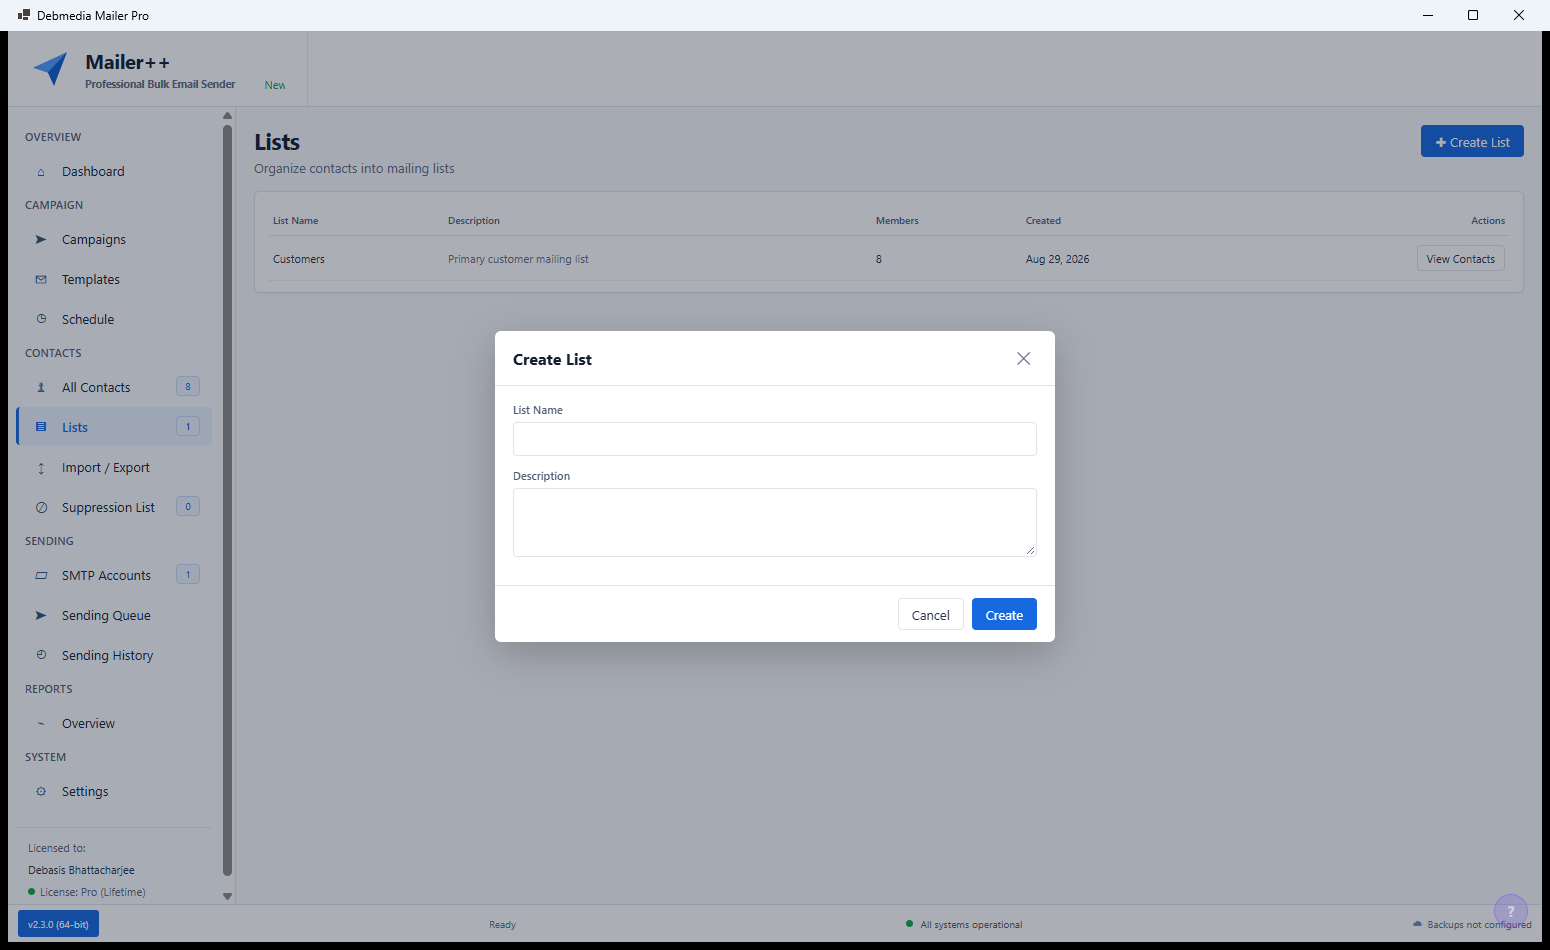This screenshot has height=950, width=1550.
Task: Click the Create List button at top
Action: (1472, 142)
